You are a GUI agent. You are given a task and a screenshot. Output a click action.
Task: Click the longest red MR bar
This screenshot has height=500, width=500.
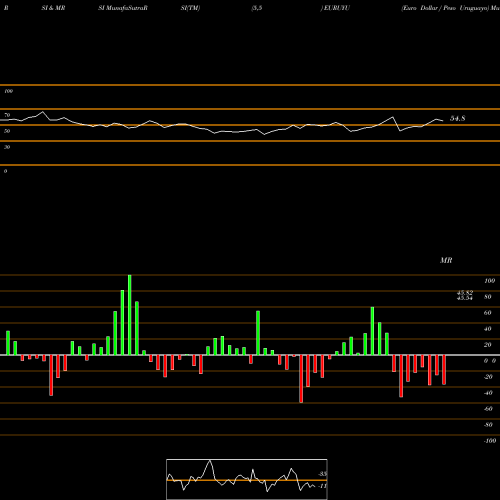tap(301, 379)
